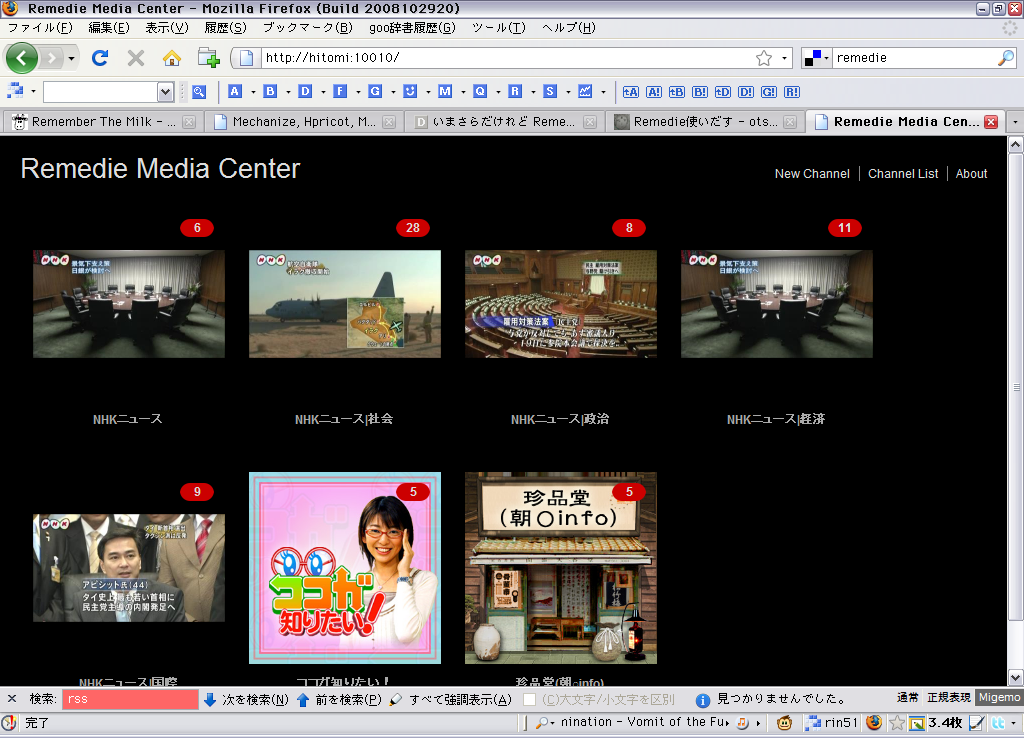
Task: Click the goo dictionary 'G' toolbar icon
Action: point(375,91)
